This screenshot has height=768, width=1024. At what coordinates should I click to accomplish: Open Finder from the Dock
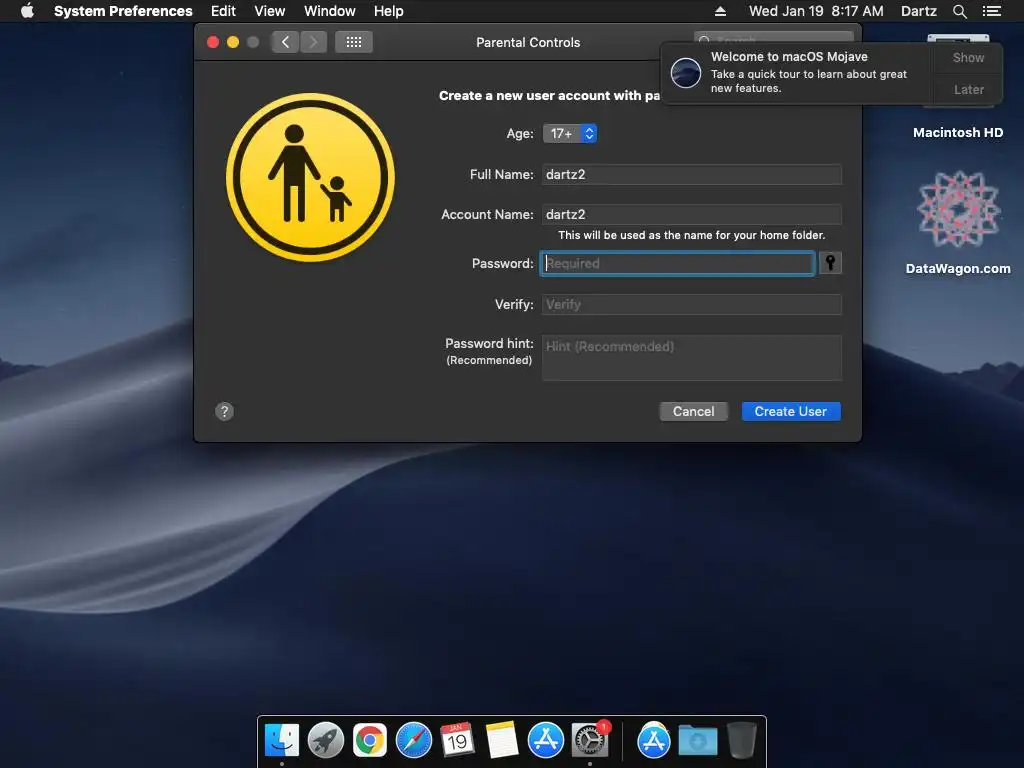281,741
